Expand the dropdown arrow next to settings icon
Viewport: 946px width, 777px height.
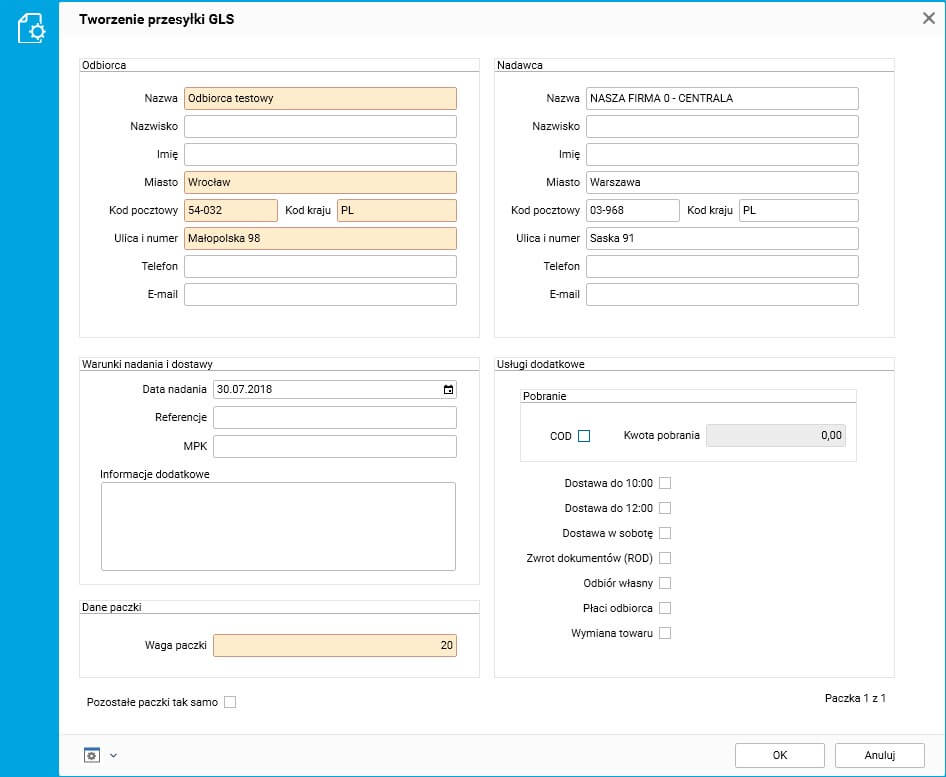point(113,755)
